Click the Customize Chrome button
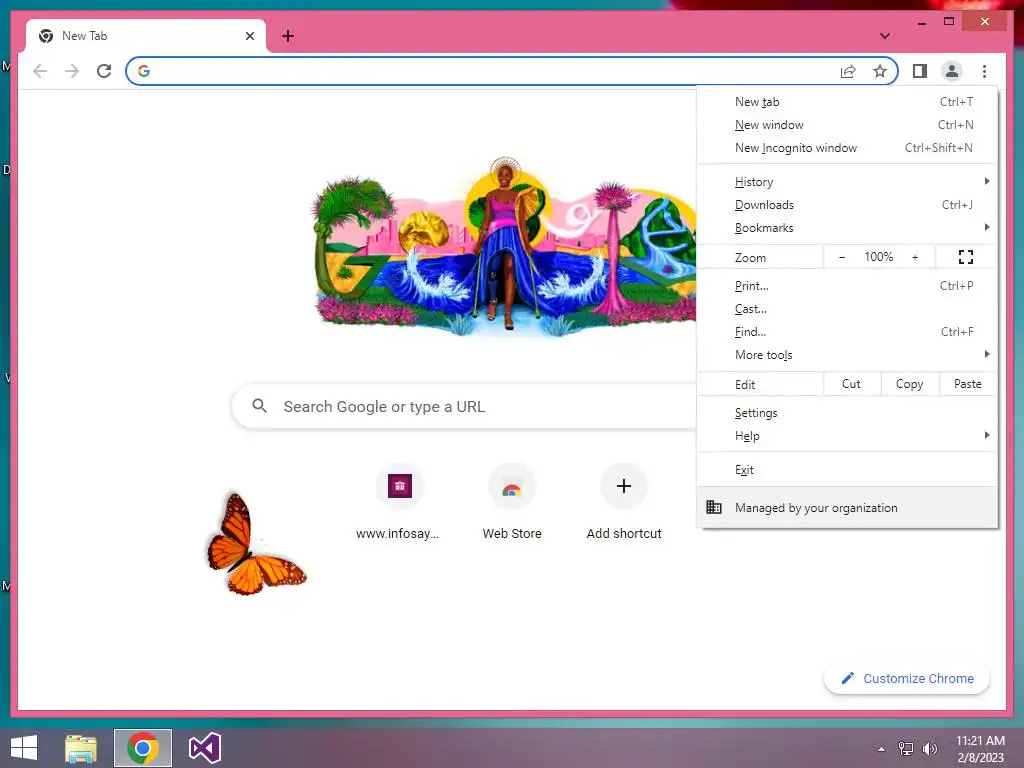1024x768 pixels. click(907, 679)
